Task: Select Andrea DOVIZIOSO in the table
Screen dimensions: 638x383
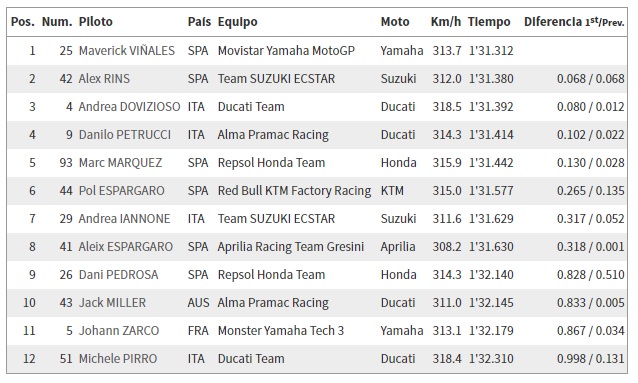Action: point(129,107)
